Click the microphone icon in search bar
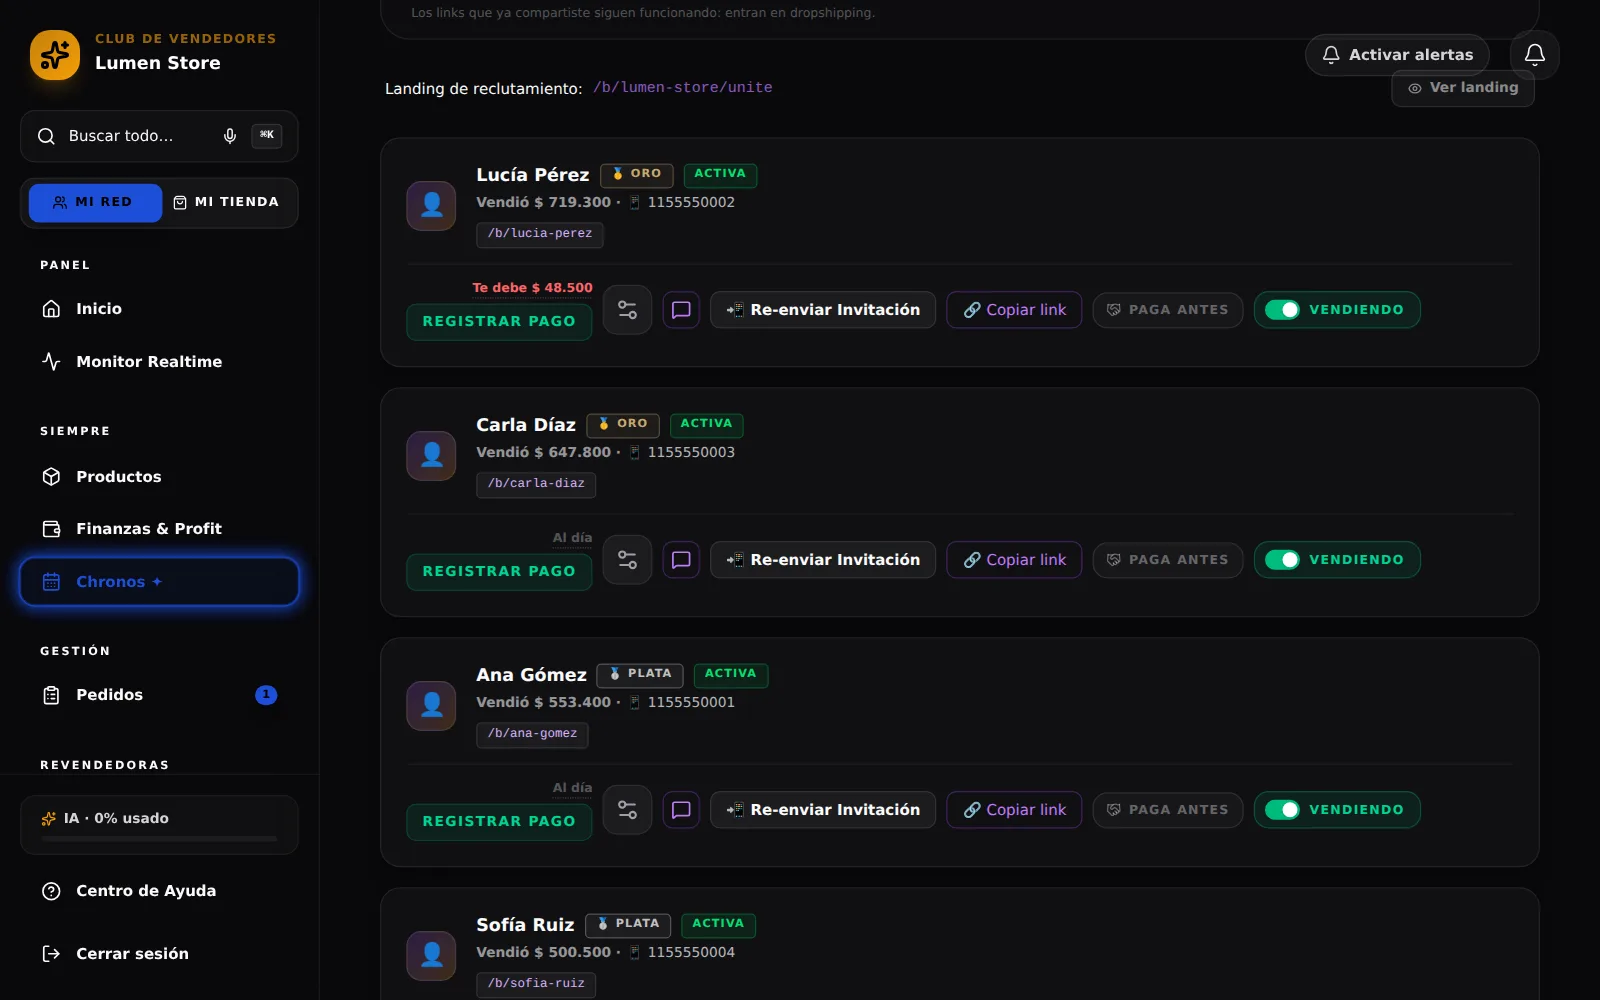 [230, 136]
